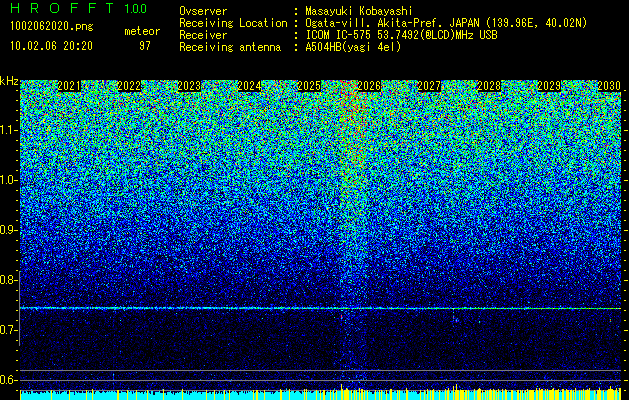Image resolution: width=629 pixels, height=400 pixels.
Task: Click the date 10.02.06 20:20
Action: pyautogui.click(x=51, y=46)
